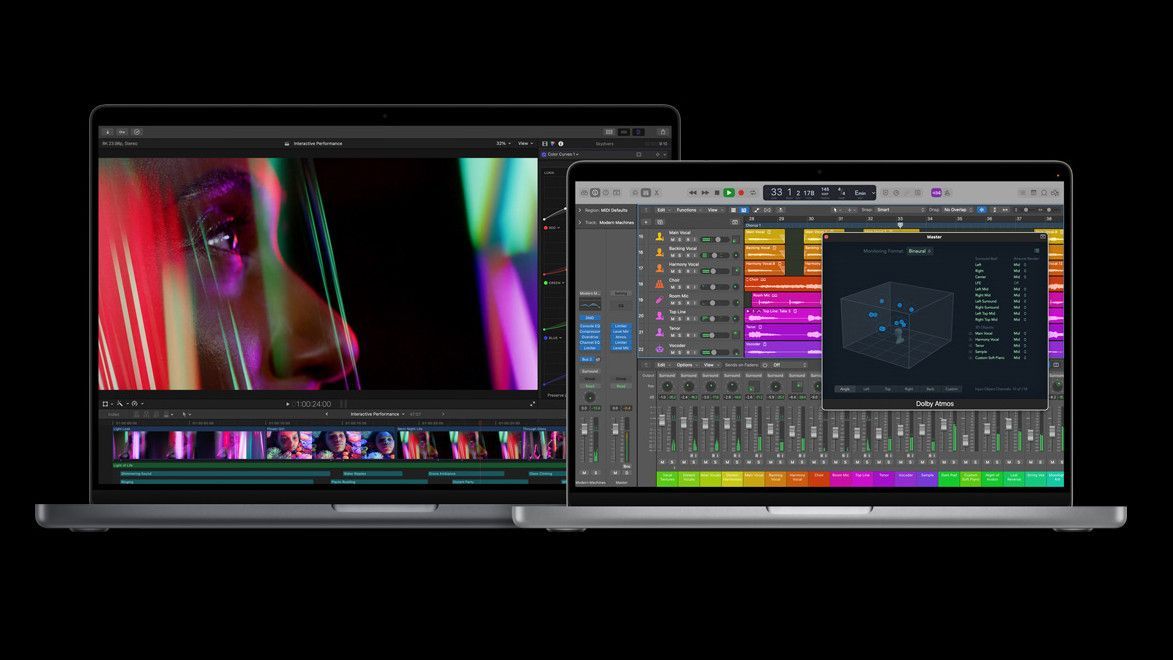This screenshot has height=660, width=1173.
Task: Rewind the Logic Pro playhead
Action: click(693, 193)
